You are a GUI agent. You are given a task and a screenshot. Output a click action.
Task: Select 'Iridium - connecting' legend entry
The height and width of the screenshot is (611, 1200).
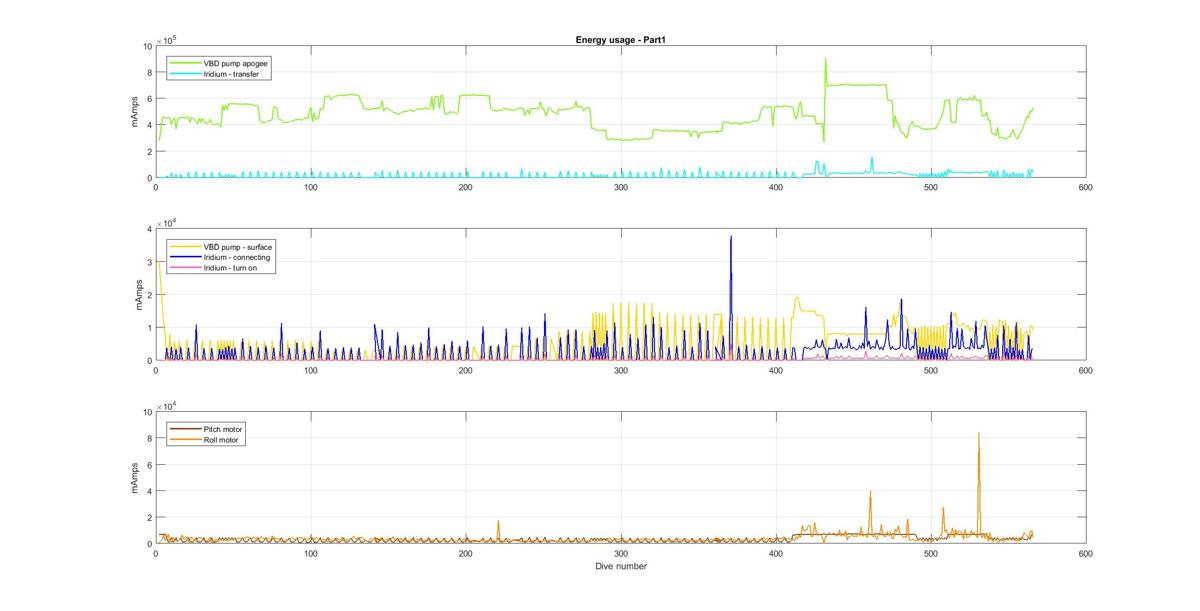click(237, 257)
